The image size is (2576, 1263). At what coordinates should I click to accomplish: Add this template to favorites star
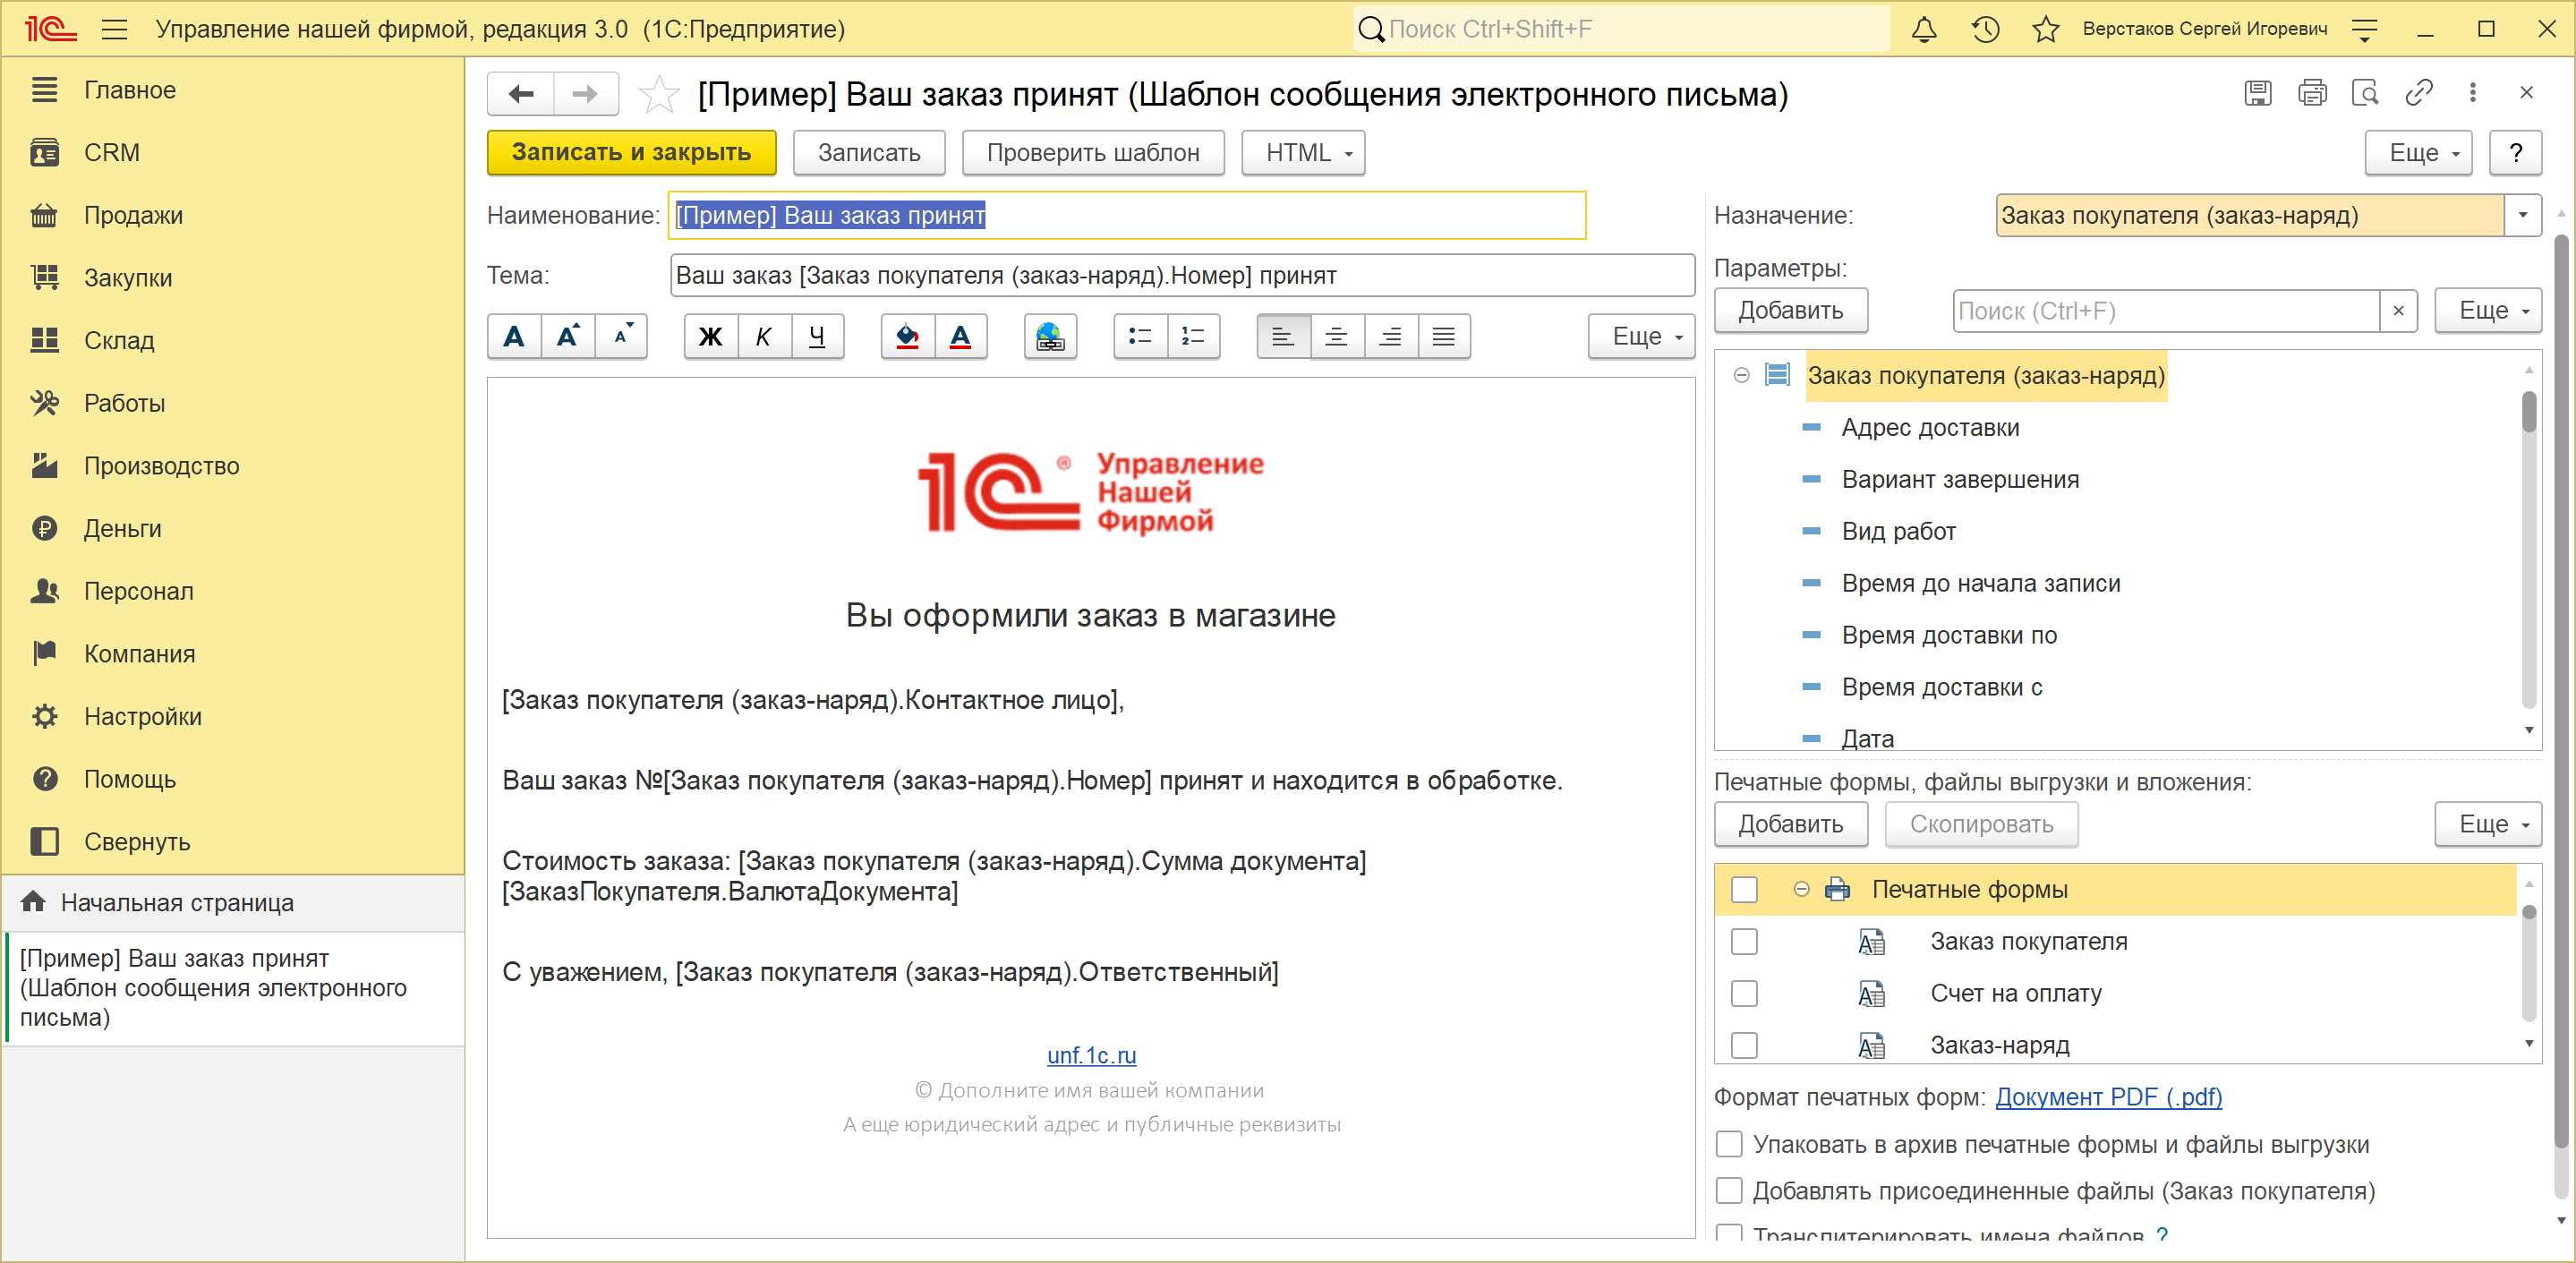pyautogui.click(x=659, y=95)
